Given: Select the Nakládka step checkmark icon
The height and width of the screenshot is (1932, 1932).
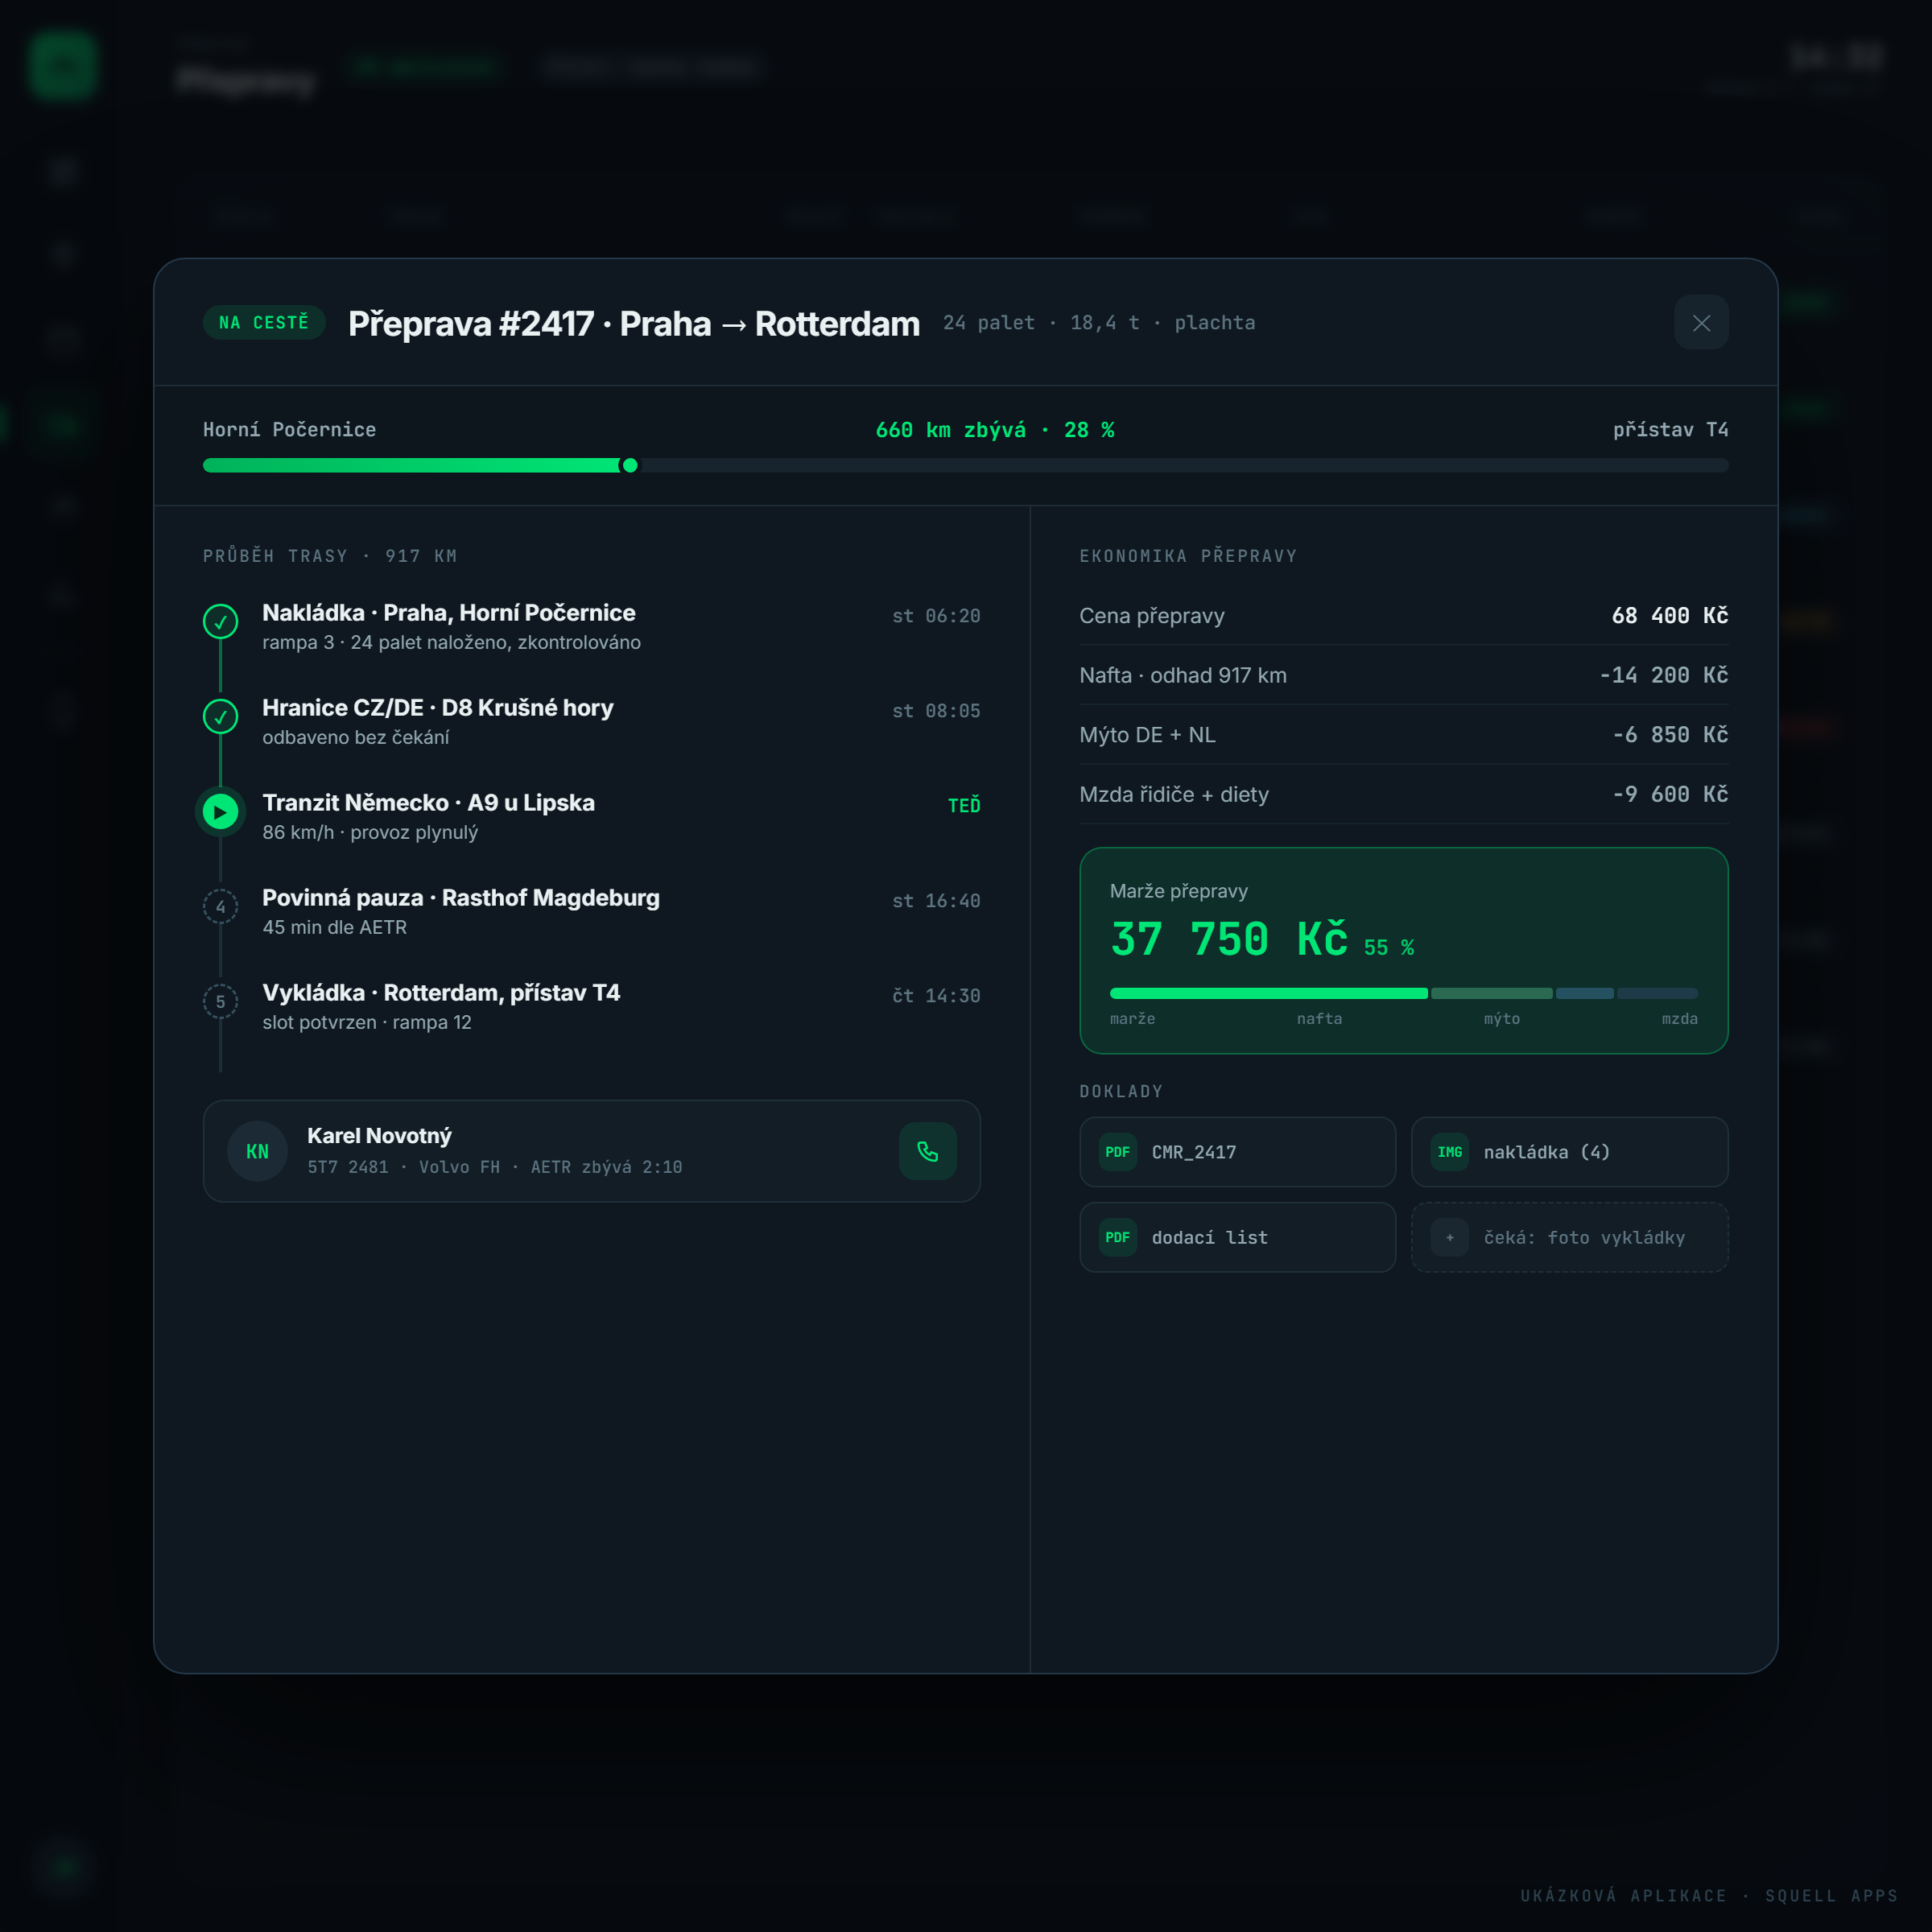Looking at the screenshot, I should [221, 621].
